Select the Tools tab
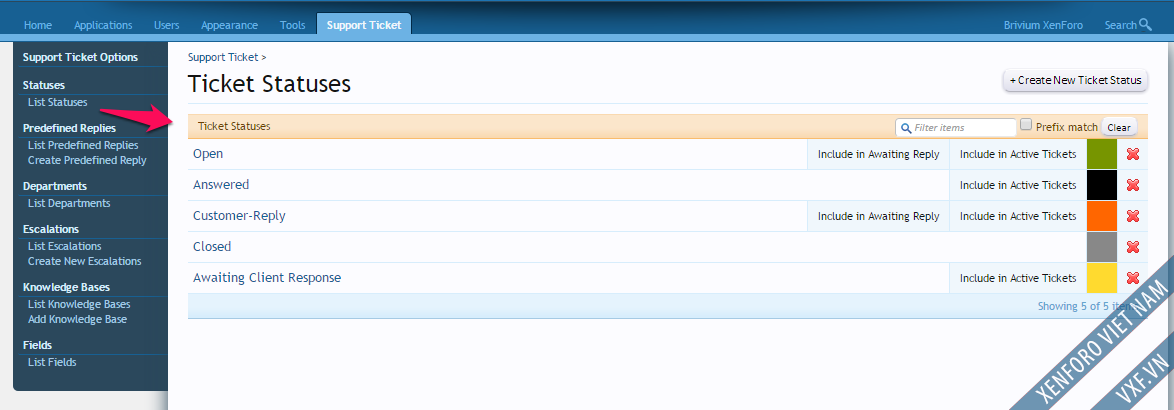Image resolution: width=1174 pixels, height=410 pixels. 293,25
